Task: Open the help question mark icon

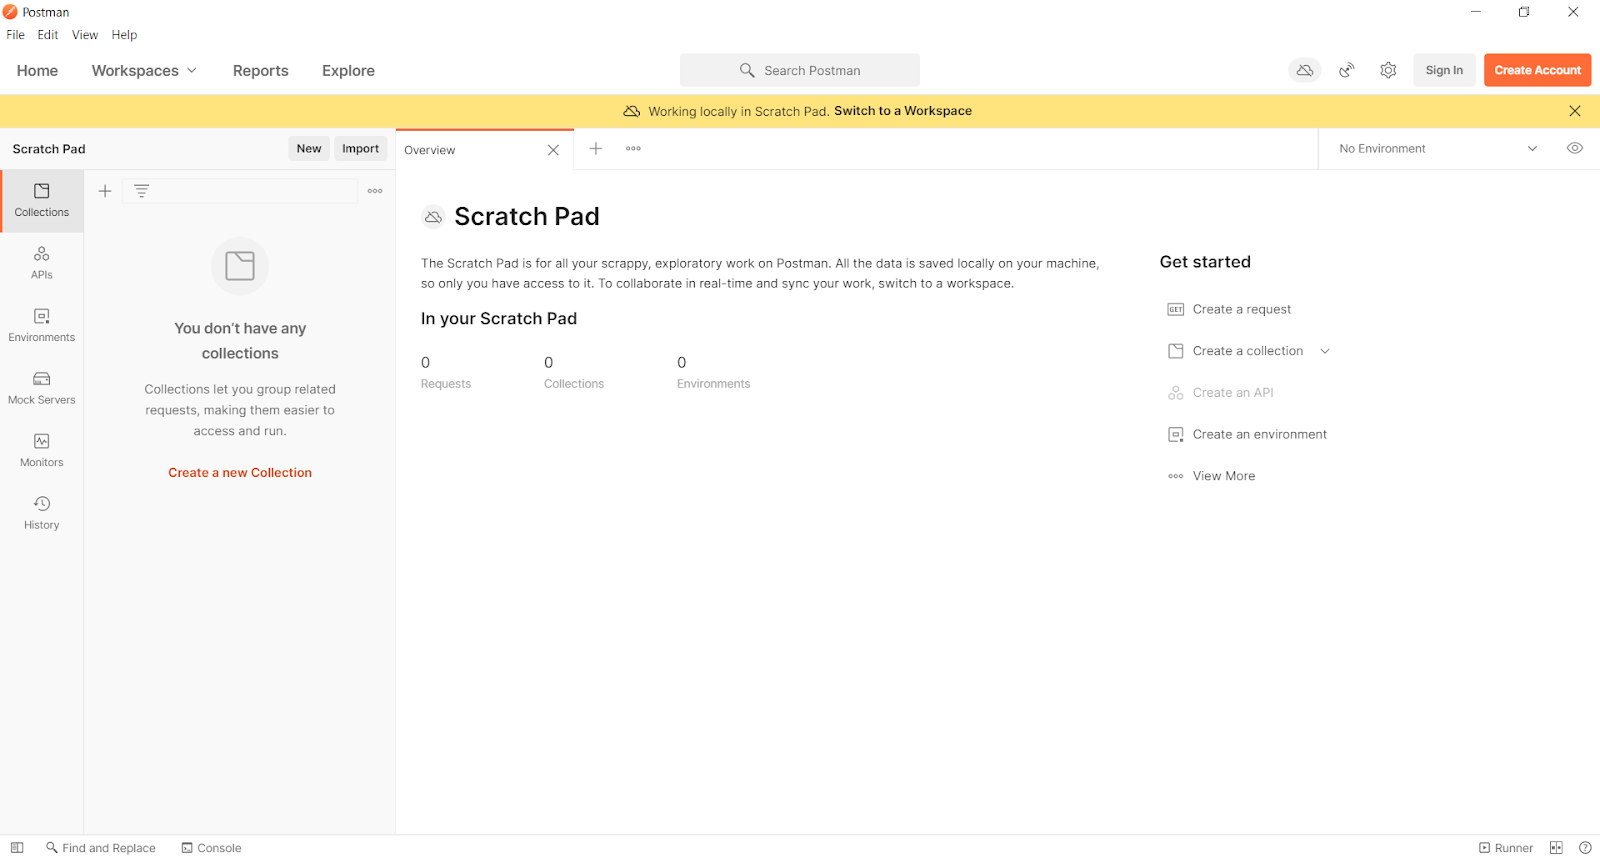Action: (x=1585, y=848)
